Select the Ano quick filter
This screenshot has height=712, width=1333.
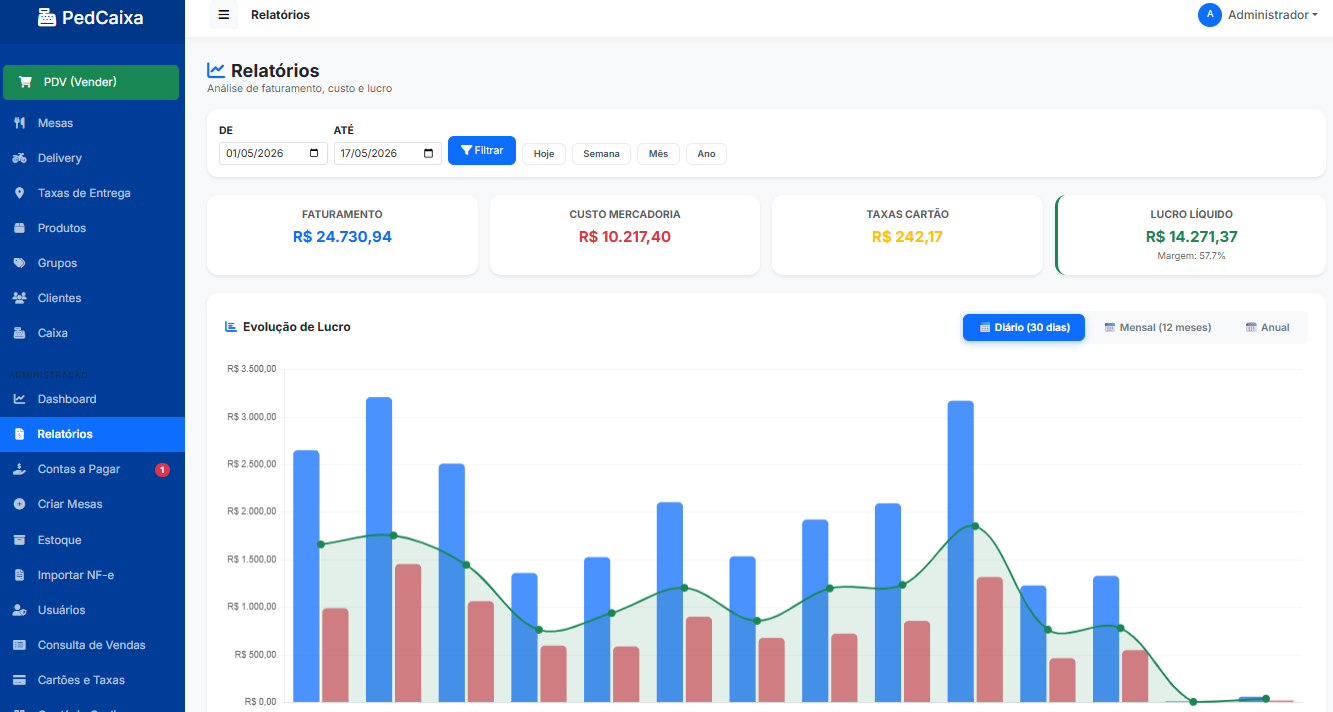706,154
